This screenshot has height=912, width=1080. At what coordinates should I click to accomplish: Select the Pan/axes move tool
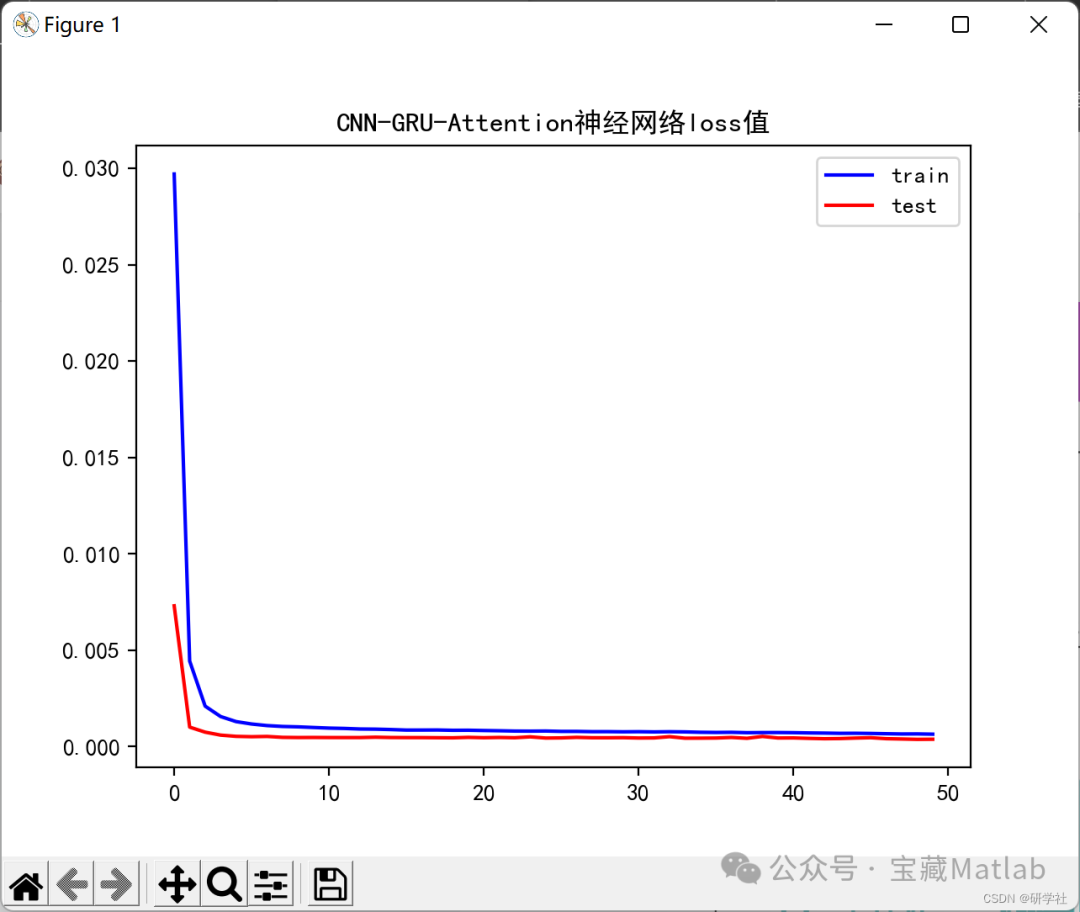tap(176, 884)
